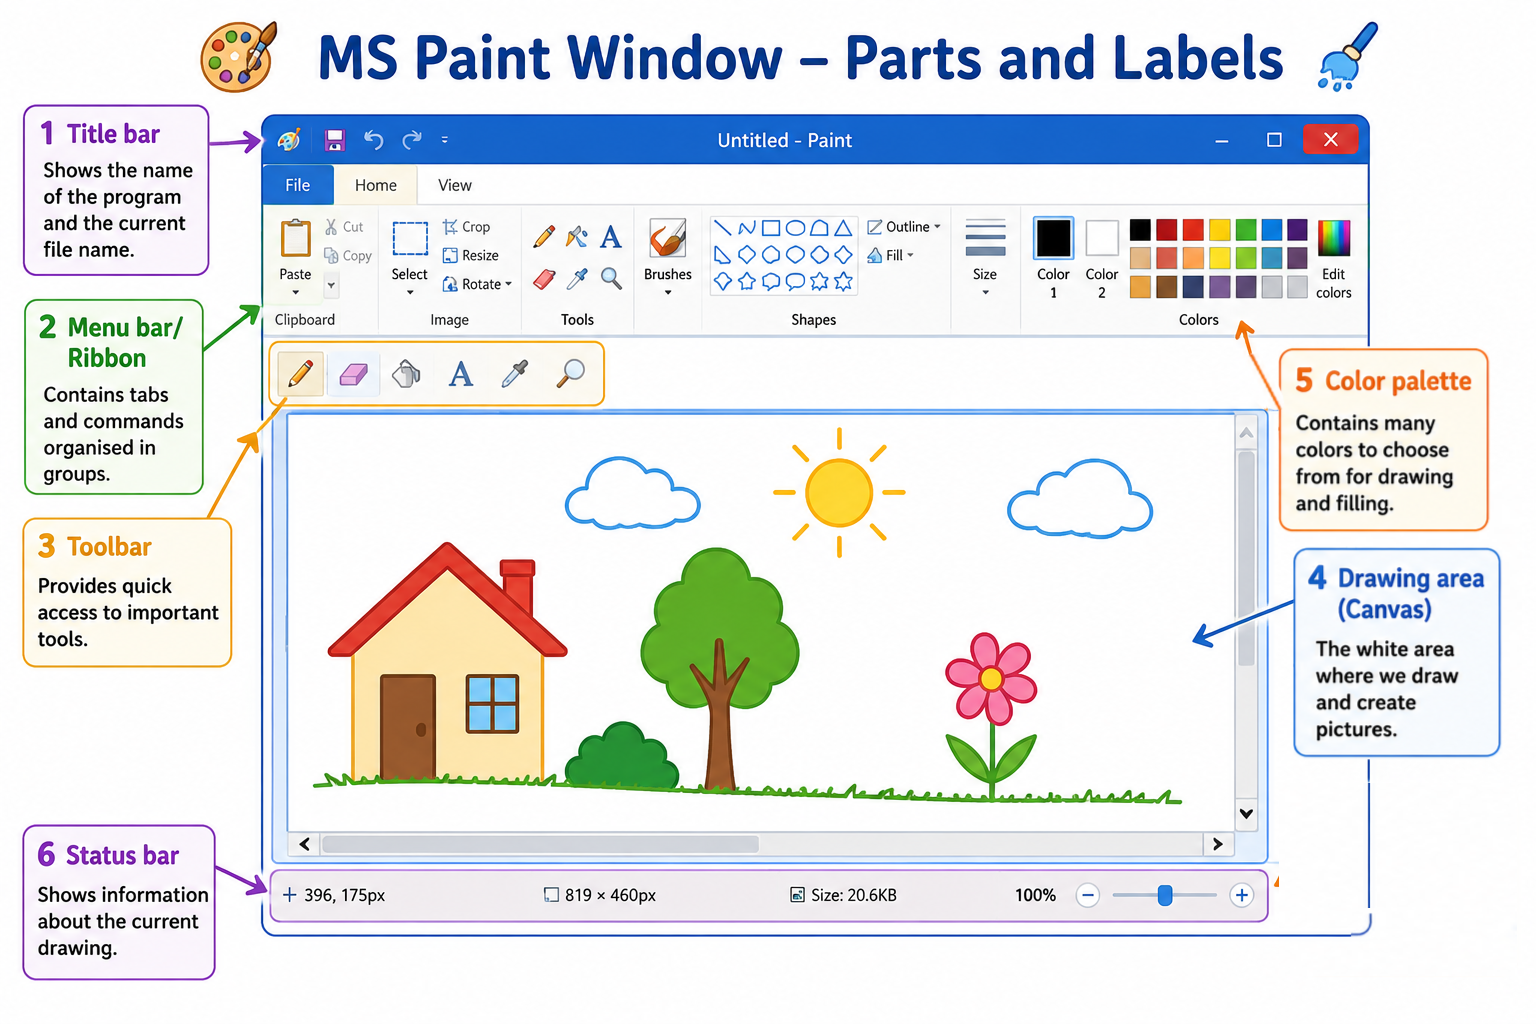Click the Redo arrow in the title bar
This screenshot has height=1024, width=1536.
tap(412, 140)
